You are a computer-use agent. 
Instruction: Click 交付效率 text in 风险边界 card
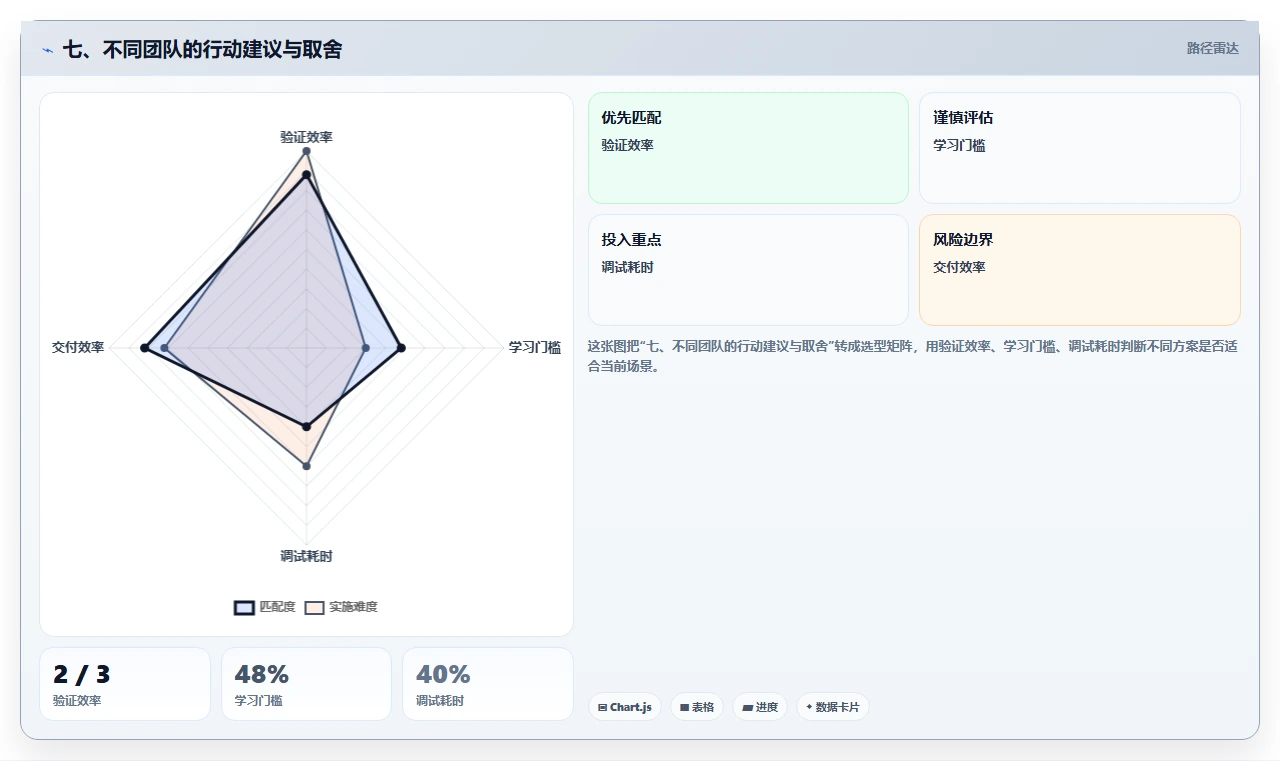(x=959, y=267)
